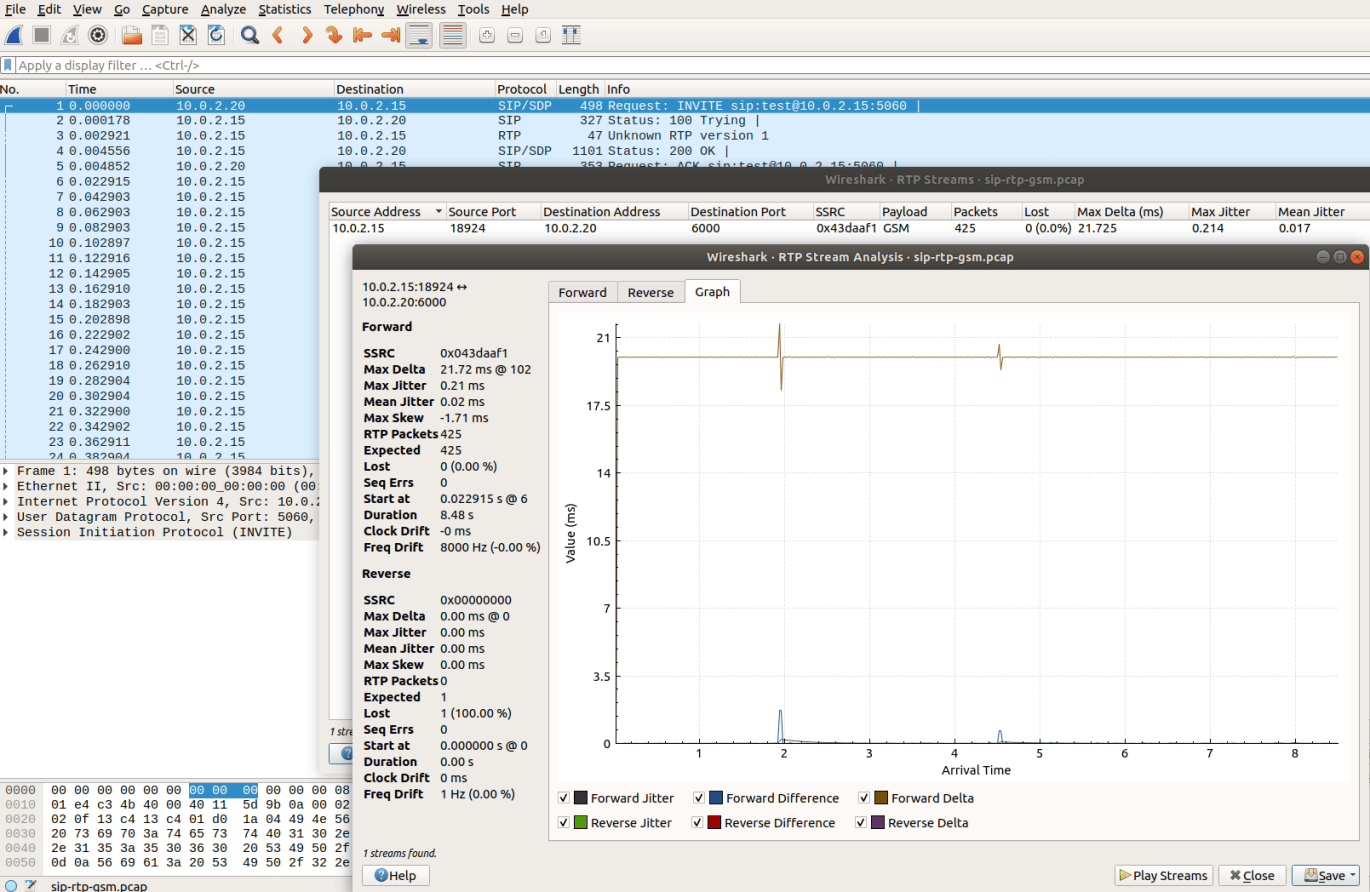1370x892 pixels.
Task: Sort by Source Address column header
Action: (x=387, y=212)
